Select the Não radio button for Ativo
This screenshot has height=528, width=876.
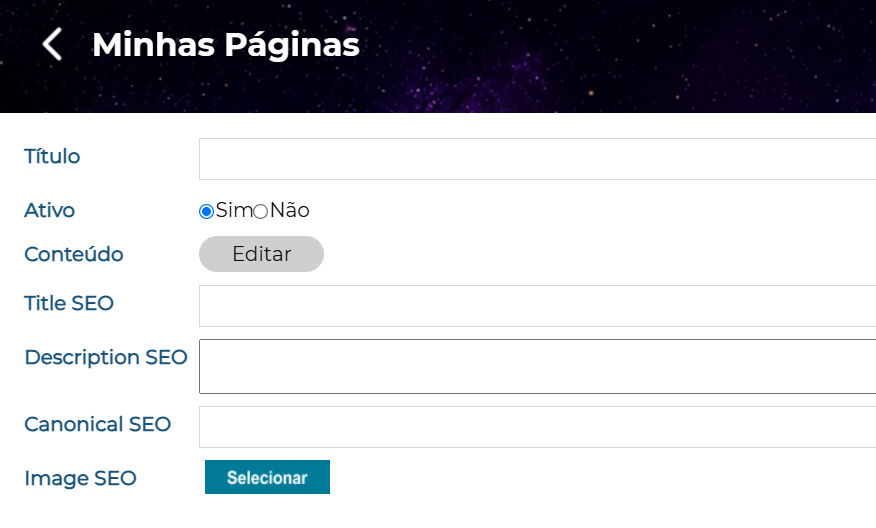click(260, 212)
